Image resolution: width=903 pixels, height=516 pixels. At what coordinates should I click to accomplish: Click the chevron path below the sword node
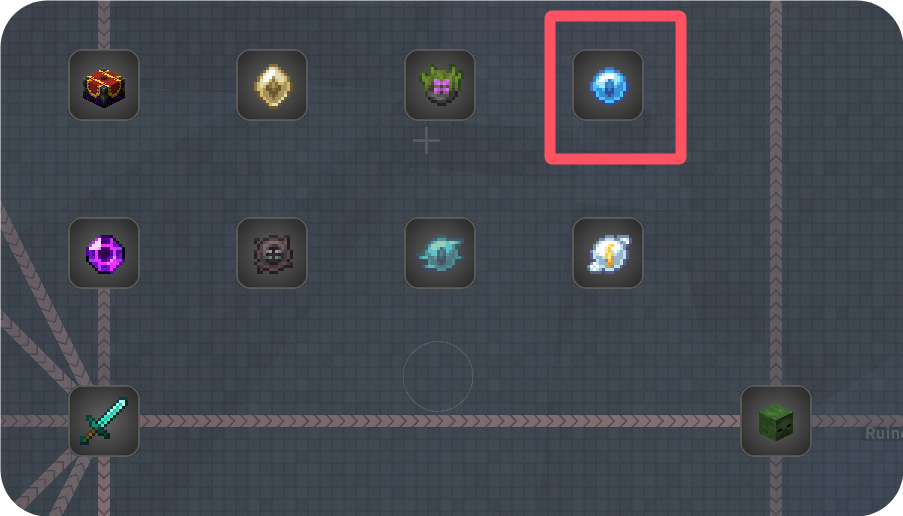point(104,486)
